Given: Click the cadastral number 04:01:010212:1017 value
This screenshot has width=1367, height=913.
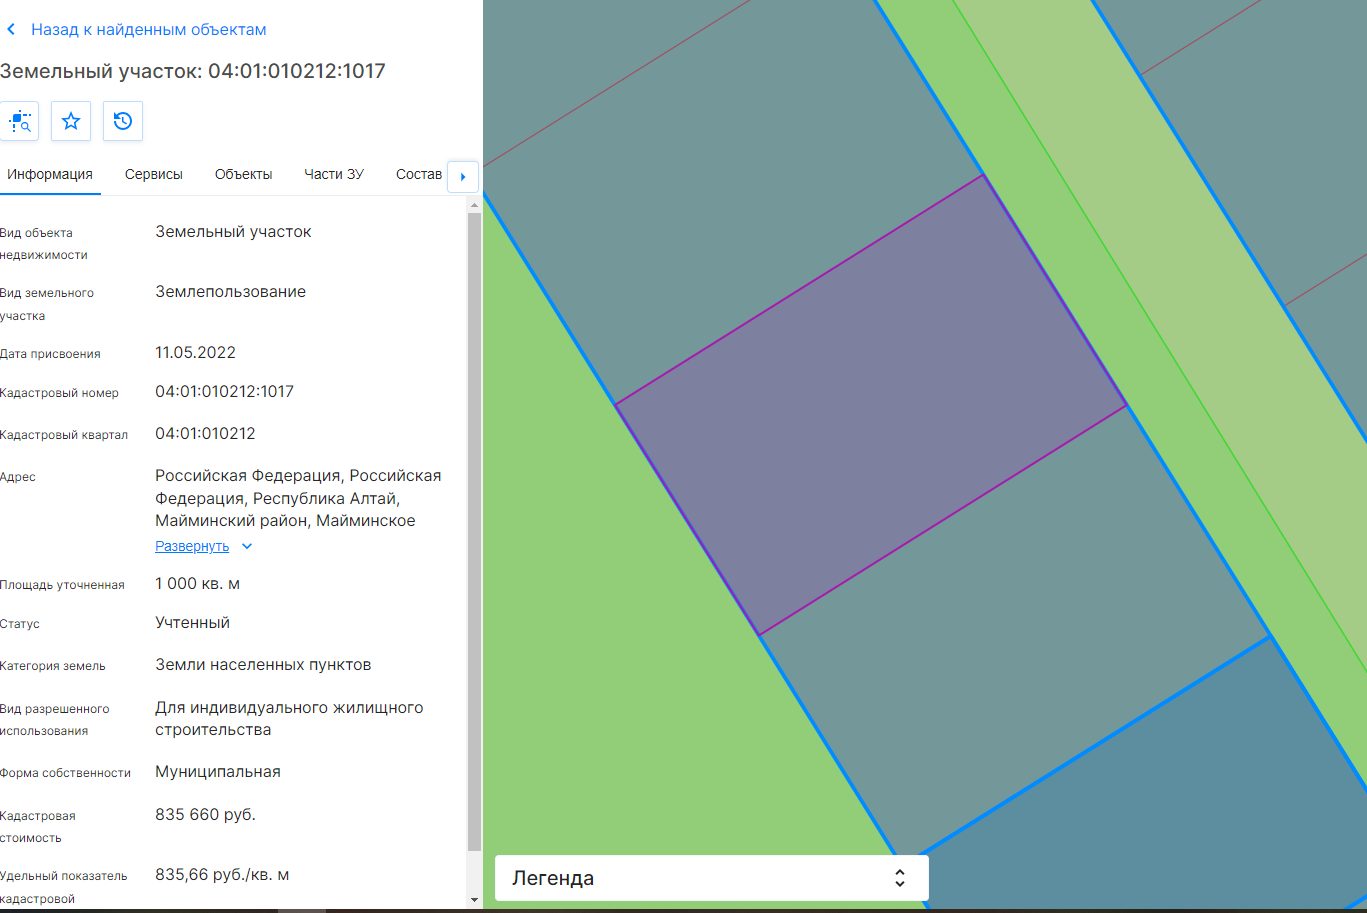Looking at the screenshot, I should (x=224, y=392).
